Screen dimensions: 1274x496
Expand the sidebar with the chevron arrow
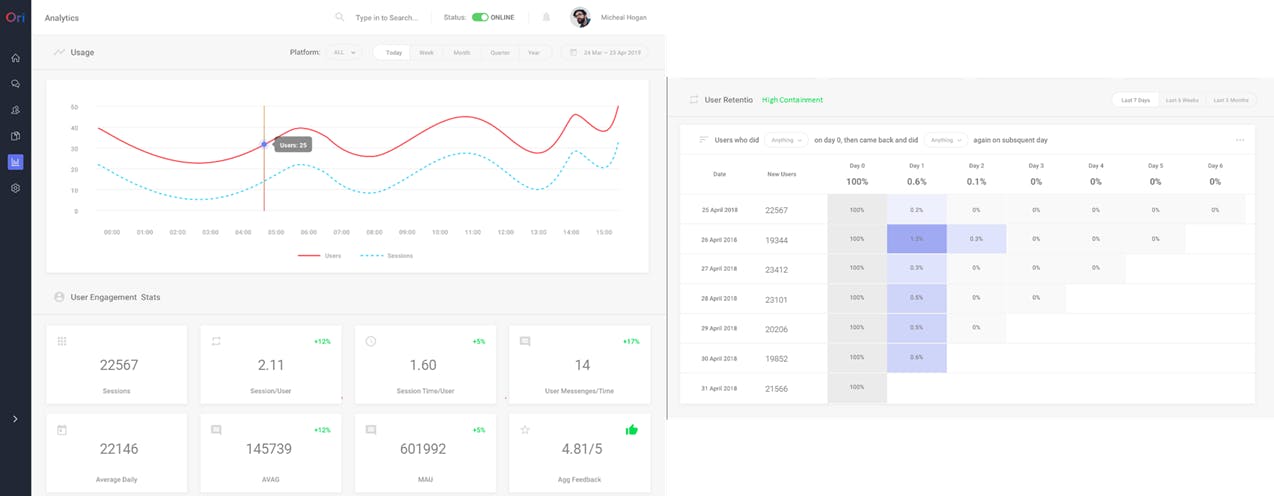(x=15, y=419)
